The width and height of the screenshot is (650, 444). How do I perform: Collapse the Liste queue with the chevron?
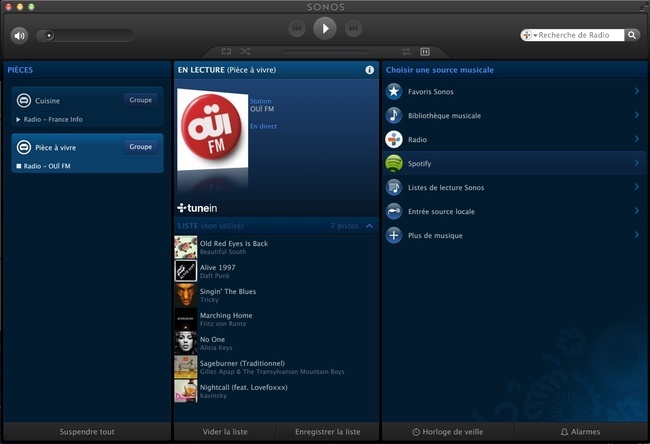click(x=369, y=226)
